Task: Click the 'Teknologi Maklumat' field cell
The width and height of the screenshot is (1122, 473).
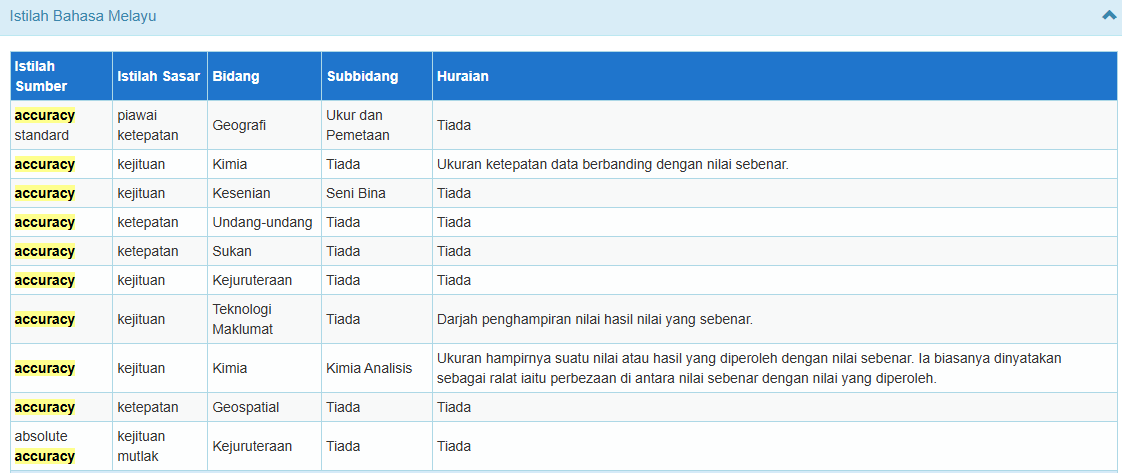Action: pyautogui.click(x=264, y=319)
